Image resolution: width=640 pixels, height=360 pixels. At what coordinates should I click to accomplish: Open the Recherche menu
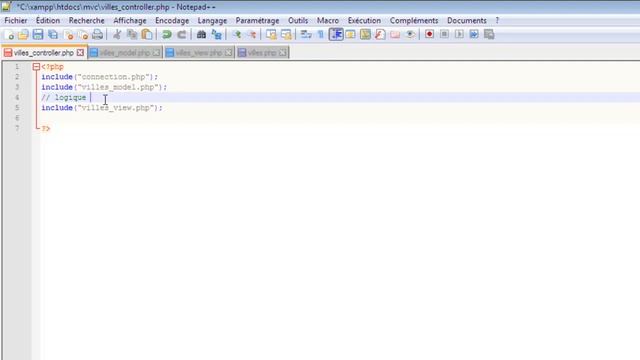[x=87, y=20]
